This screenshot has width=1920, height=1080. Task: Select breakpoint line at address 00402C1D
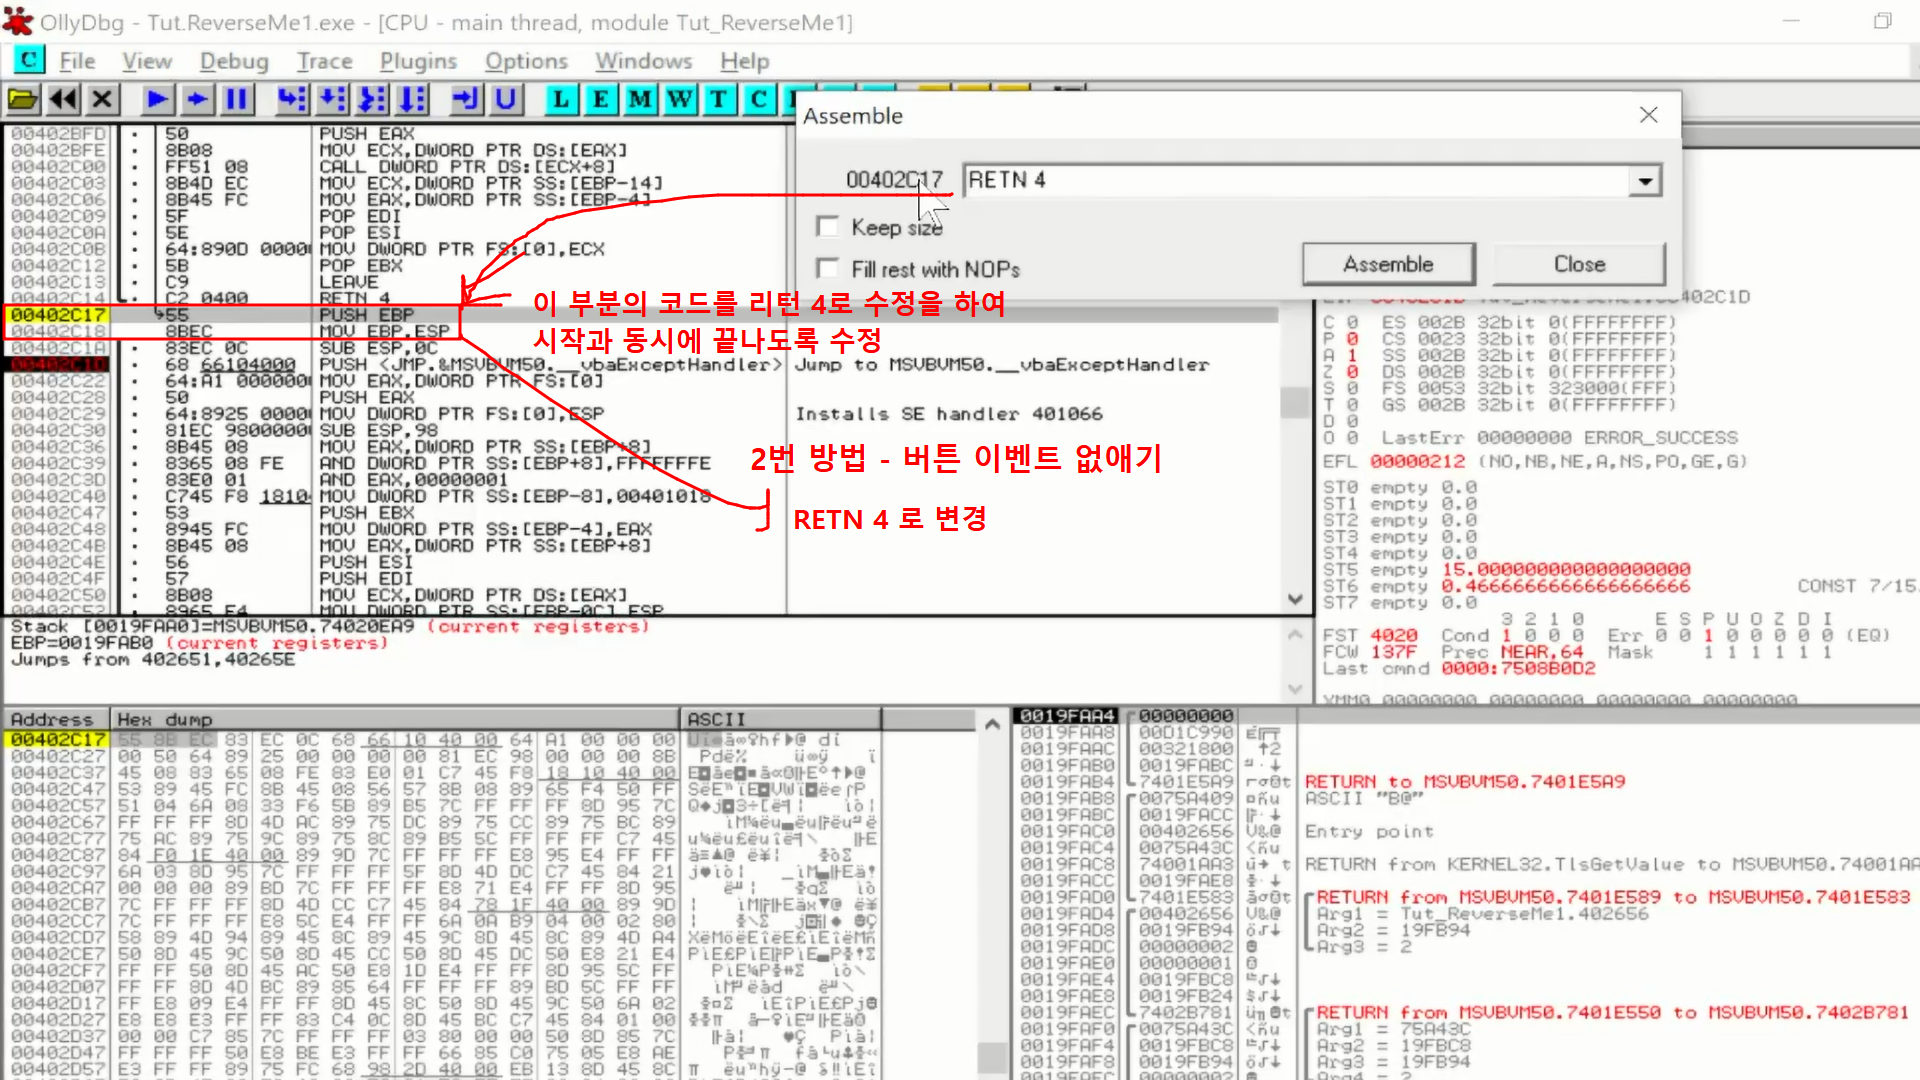640,364
